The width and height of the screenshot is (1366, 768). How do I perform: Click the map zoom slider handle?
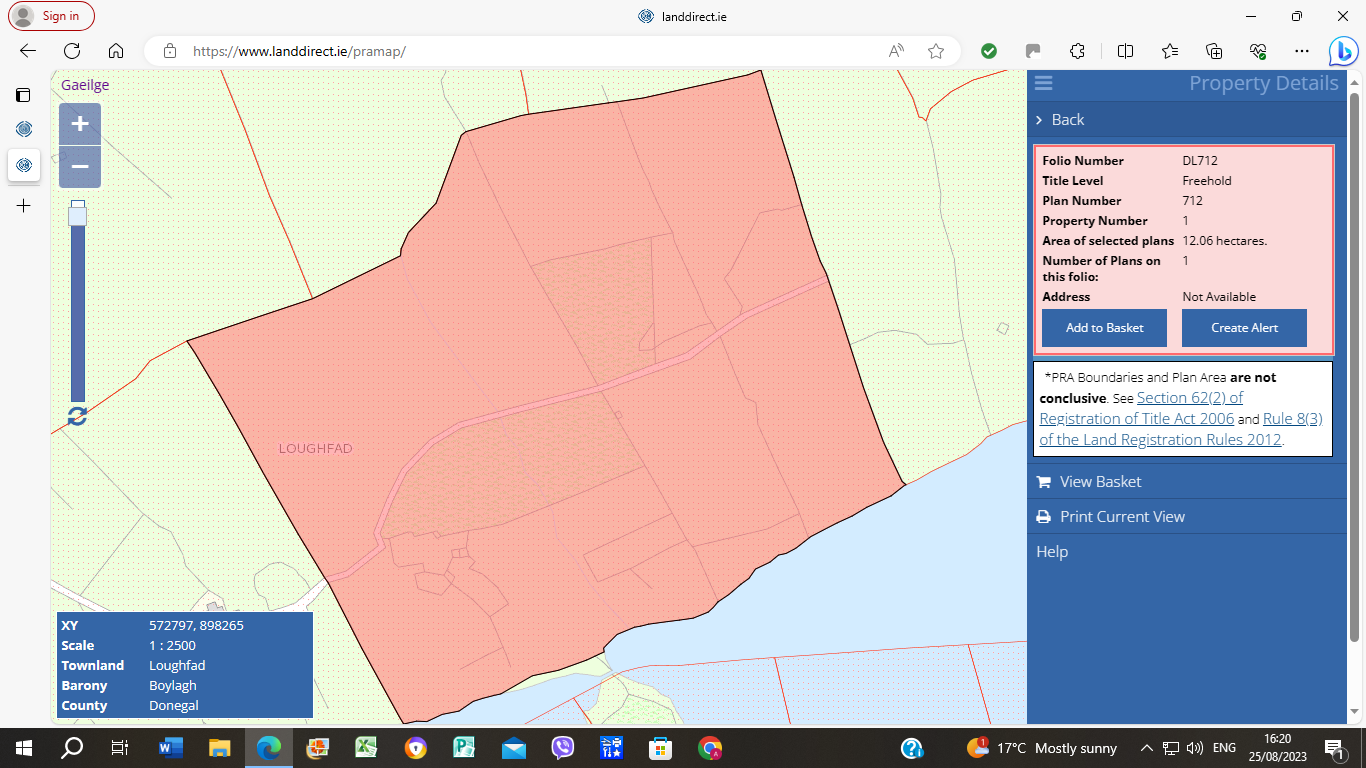77,215
